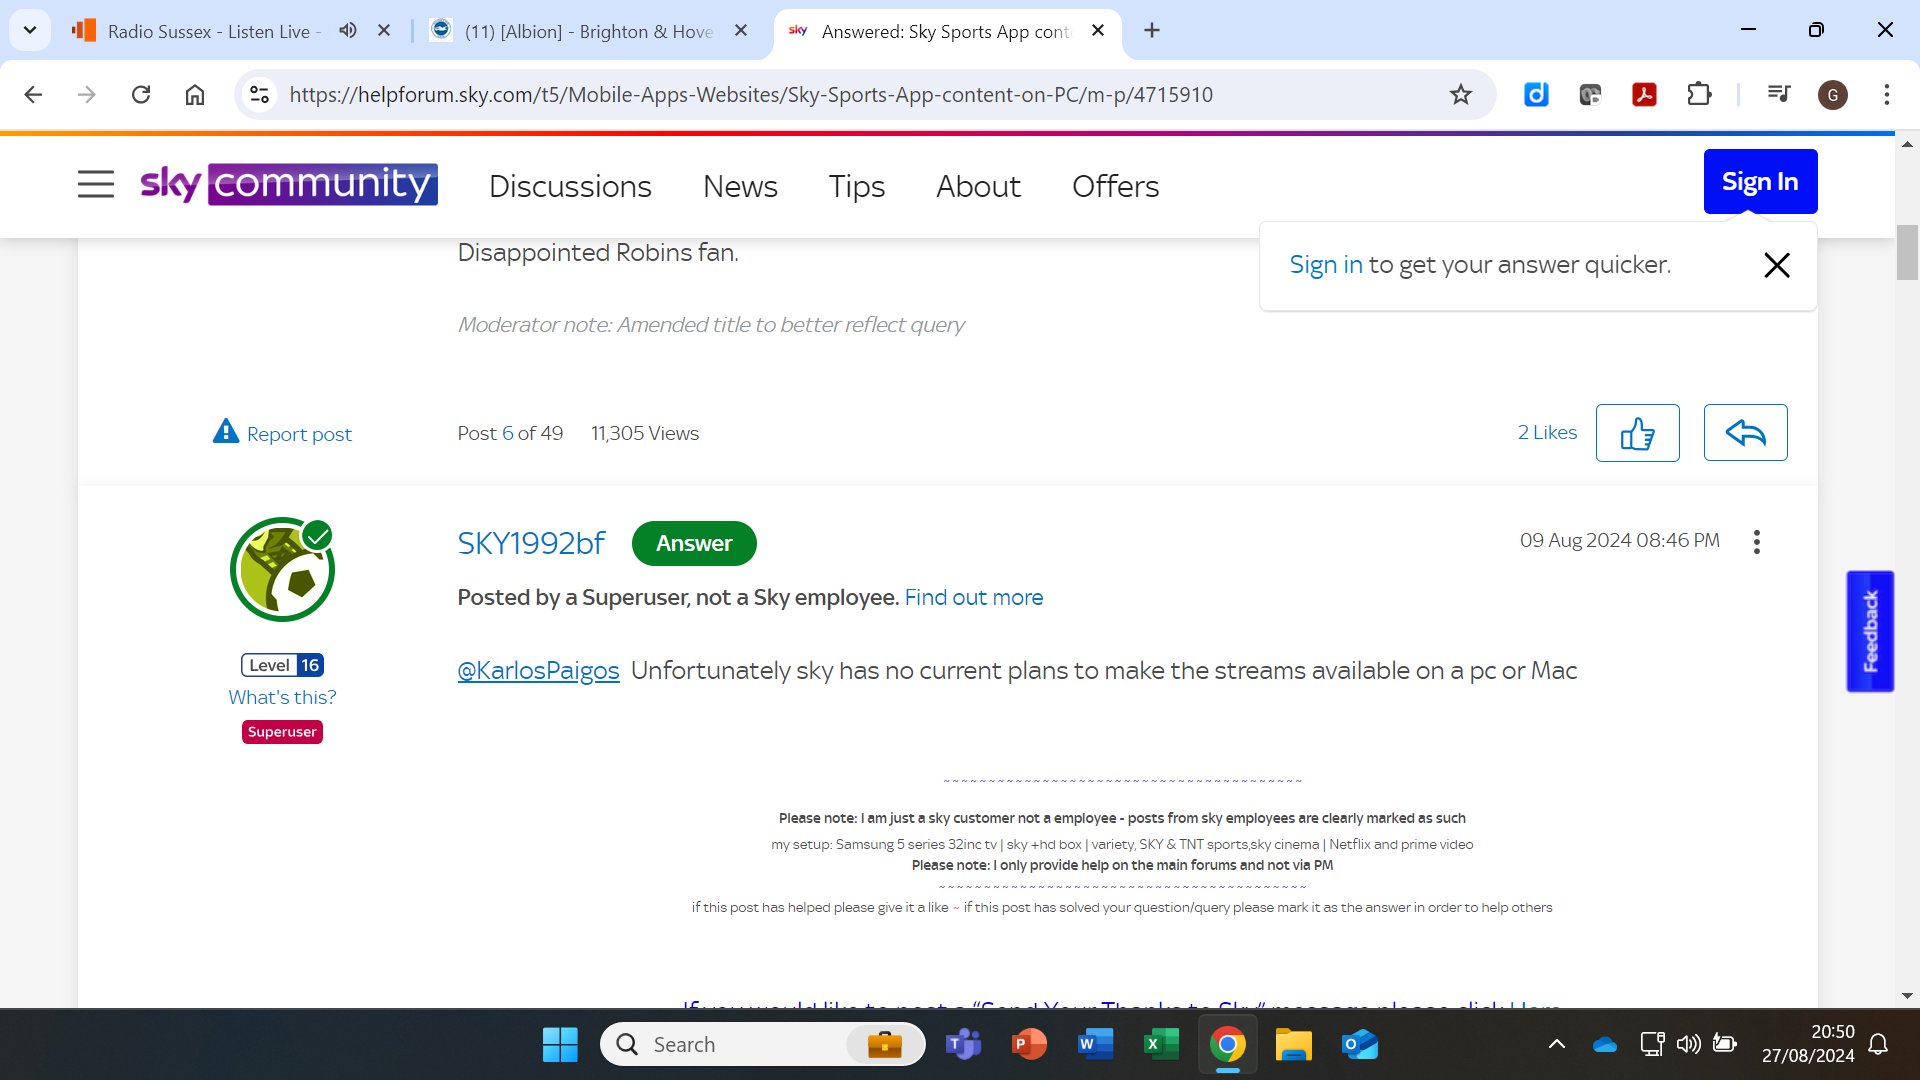Image resolution: width=1920 pixels, height=1080 pixels.
Task: Reload the current page
Action: pos(141,94)
